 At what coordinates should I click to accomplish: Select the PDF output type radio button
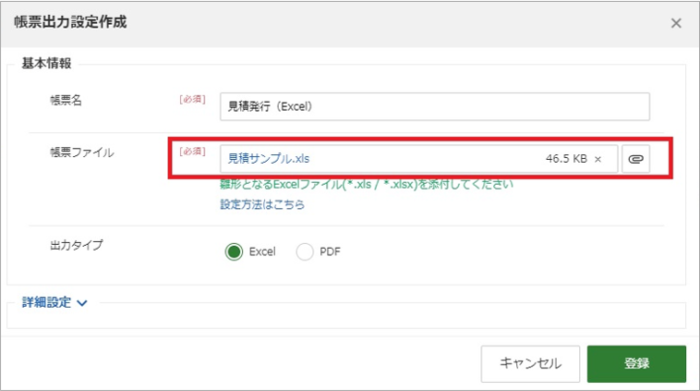(304, 252)
